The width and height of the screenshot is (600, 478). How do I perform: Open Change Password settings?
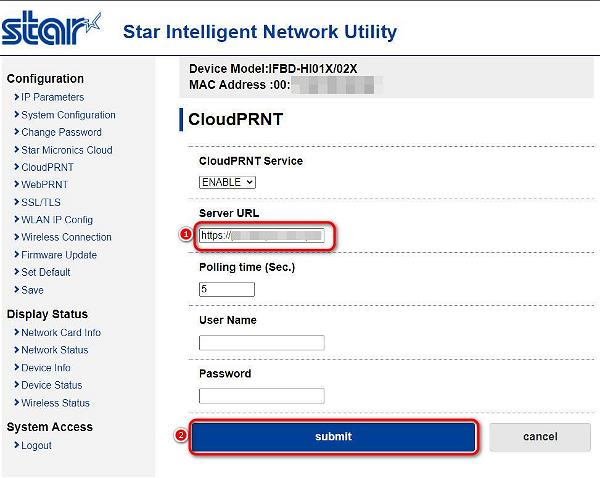tap(61, 132)
